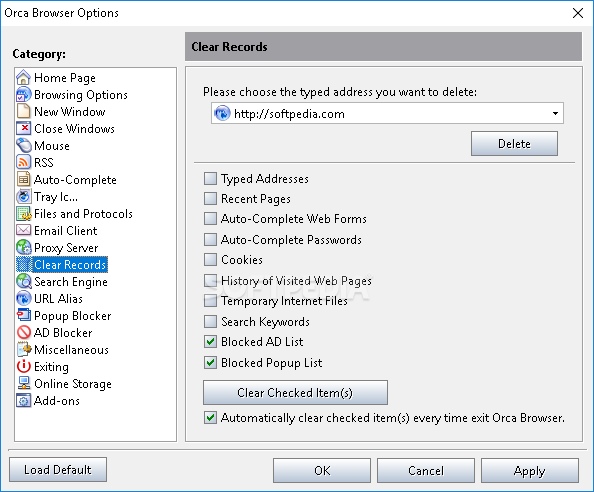Check the Search Keywords checkbox
Image resolution: width=594 pixels, height=492 pixels.
pyautogui.click(x=210, y=321)
